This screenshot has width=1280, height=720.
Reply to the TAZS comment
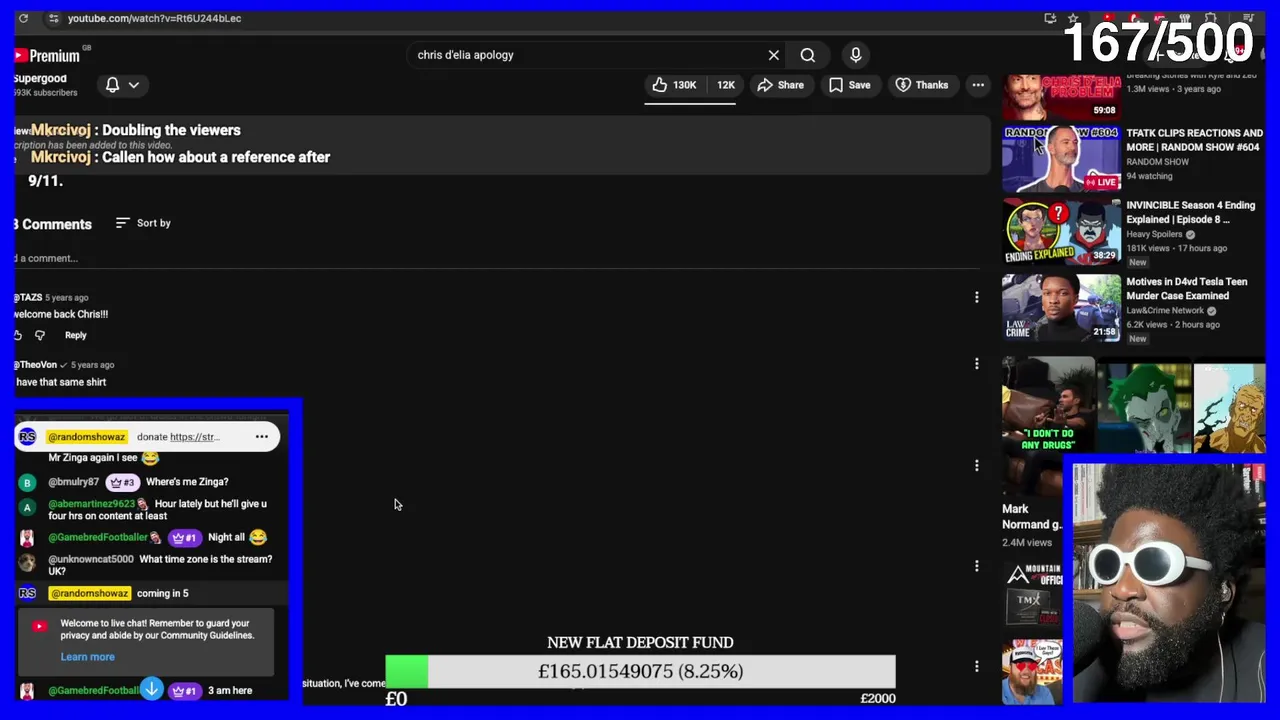point(75,335)
